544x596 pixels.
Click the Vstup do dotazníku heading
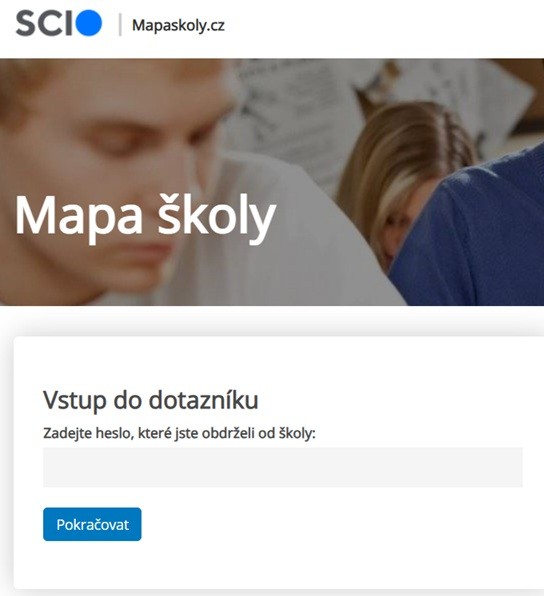[x=151, y=400]
